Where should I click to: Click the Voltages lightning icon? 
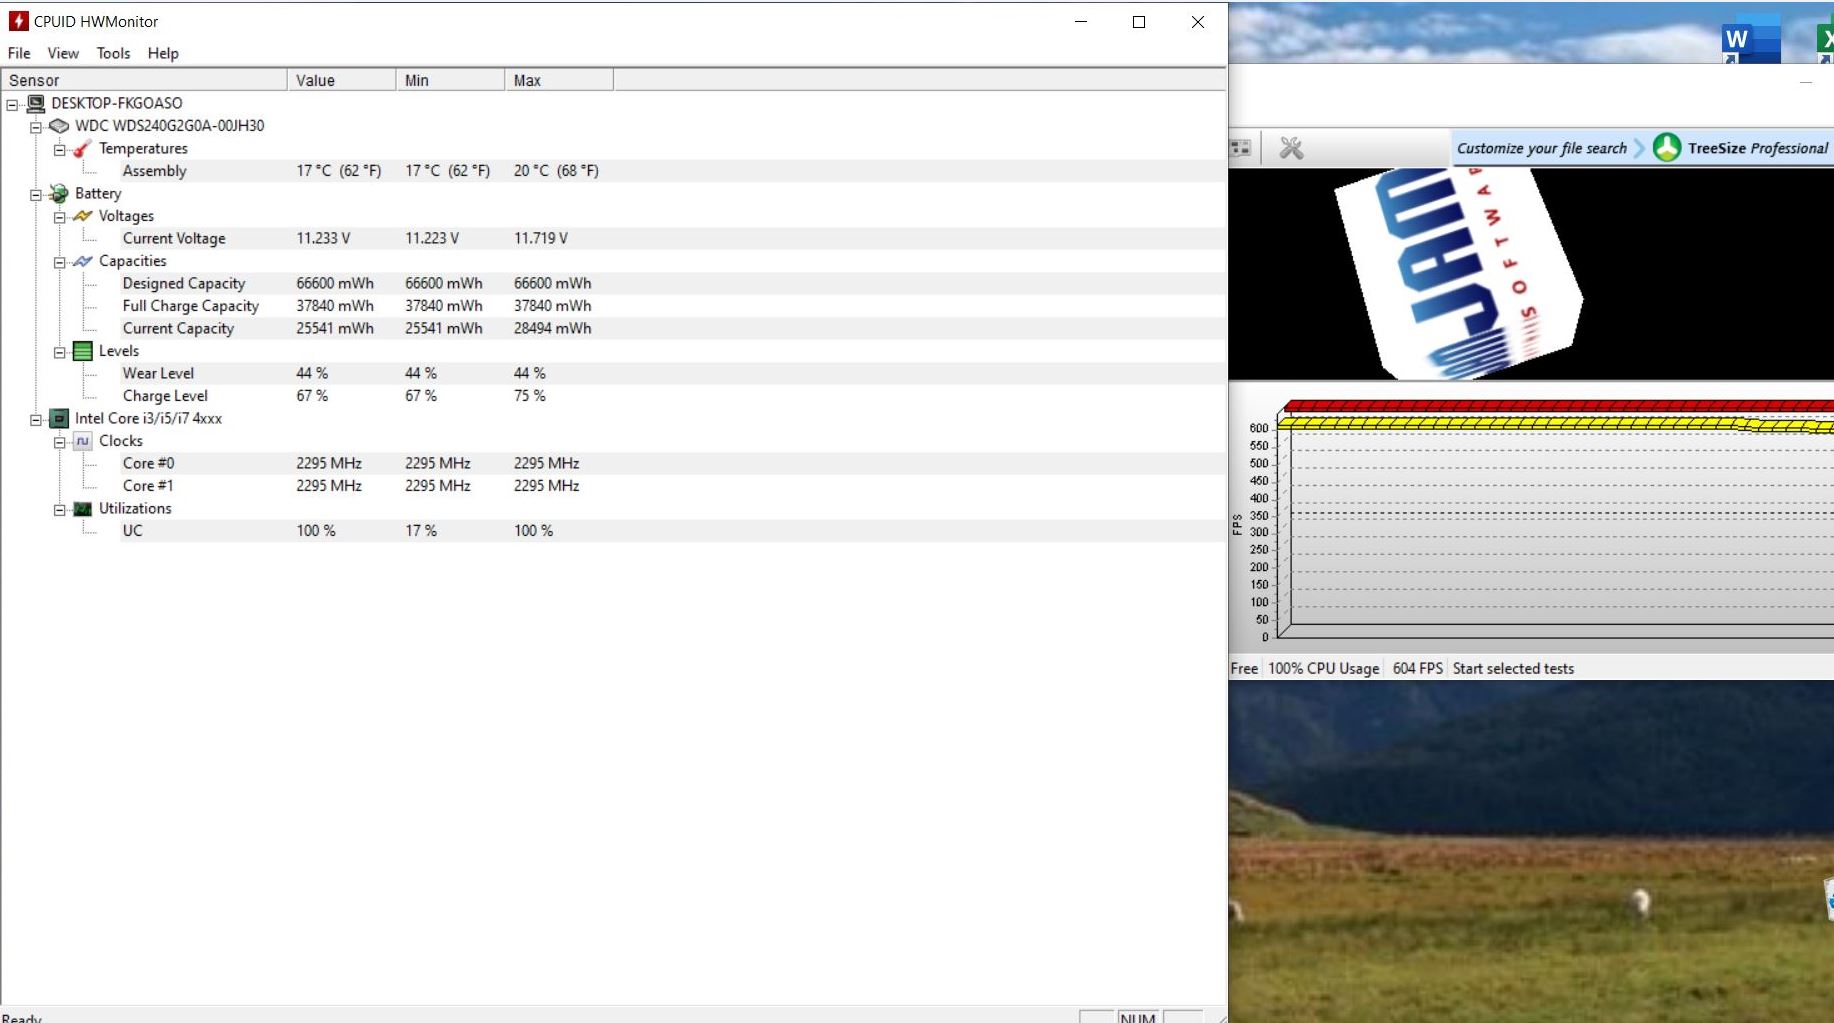pyautogui.click(x=83, y=216)
